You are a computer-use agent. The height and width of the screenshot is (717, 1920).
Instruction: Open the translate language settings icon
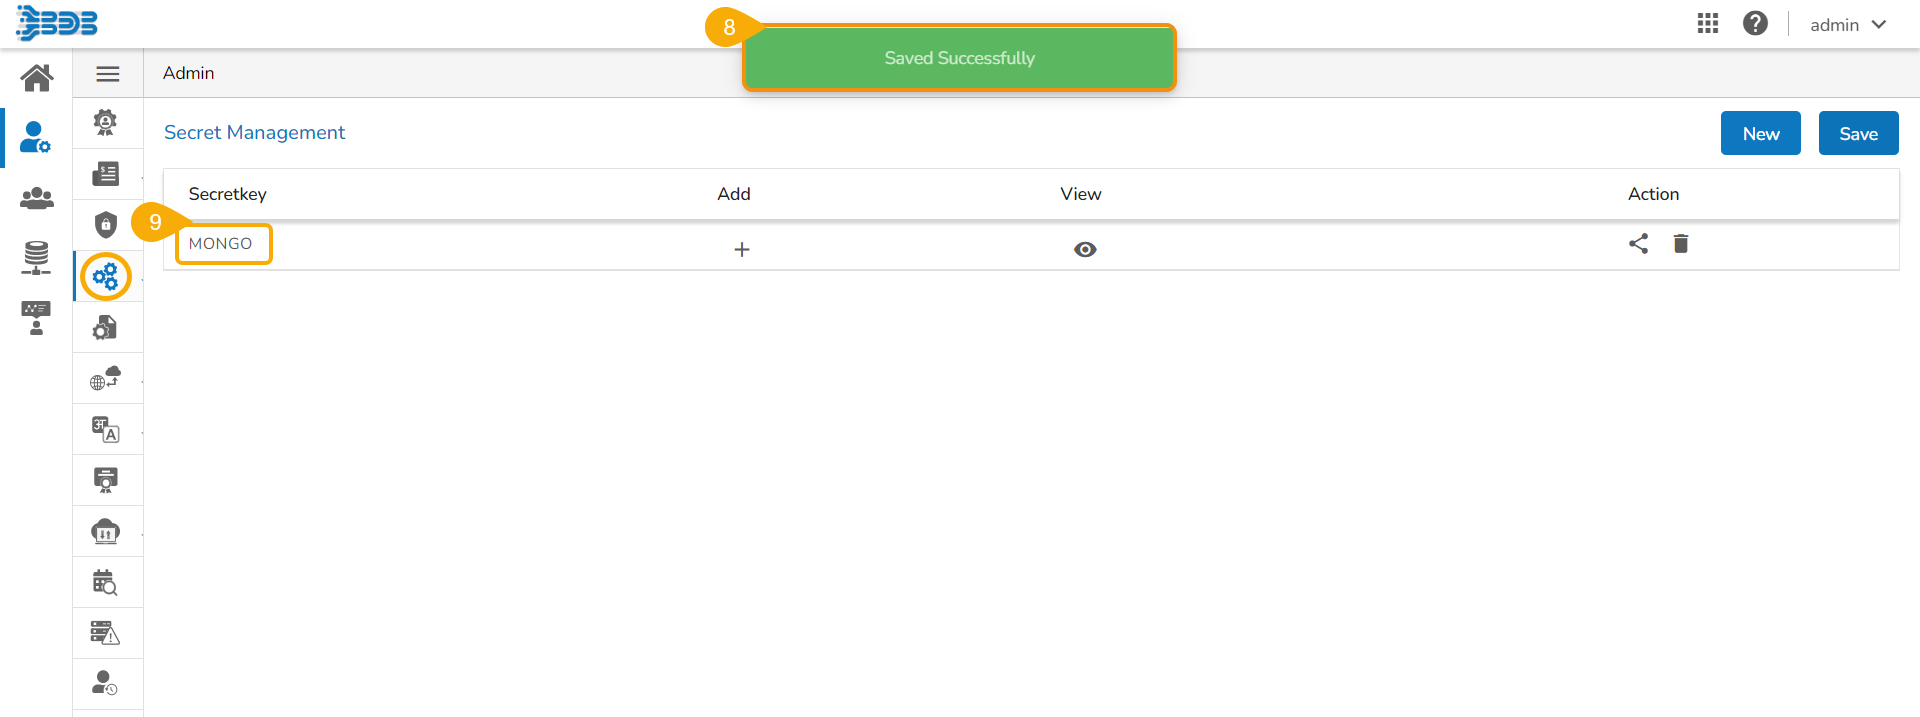pos(106,430)
